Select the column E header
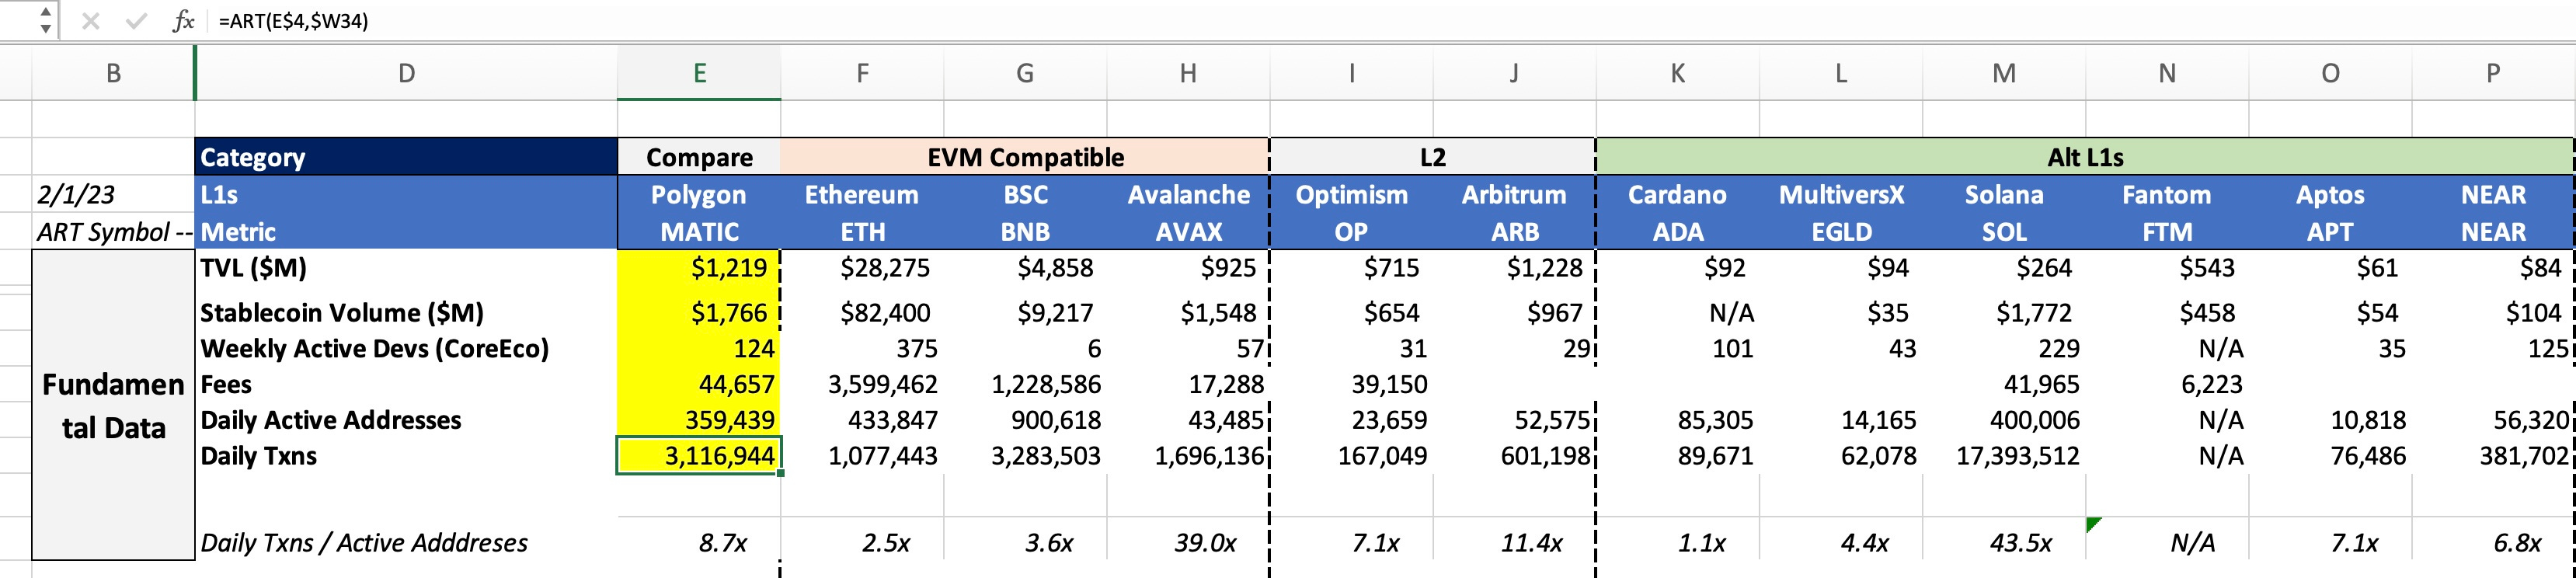Screen dimensions: 2576x578 [699, 73]
